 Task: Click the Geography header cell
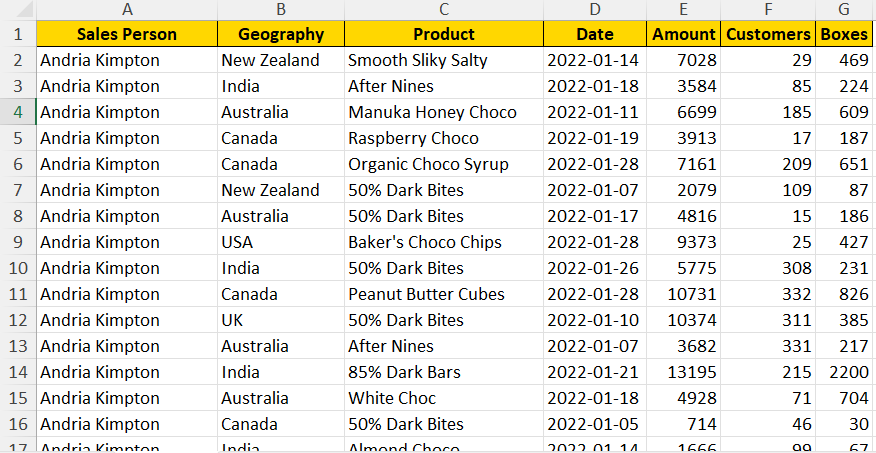click(x=281, y=34)
